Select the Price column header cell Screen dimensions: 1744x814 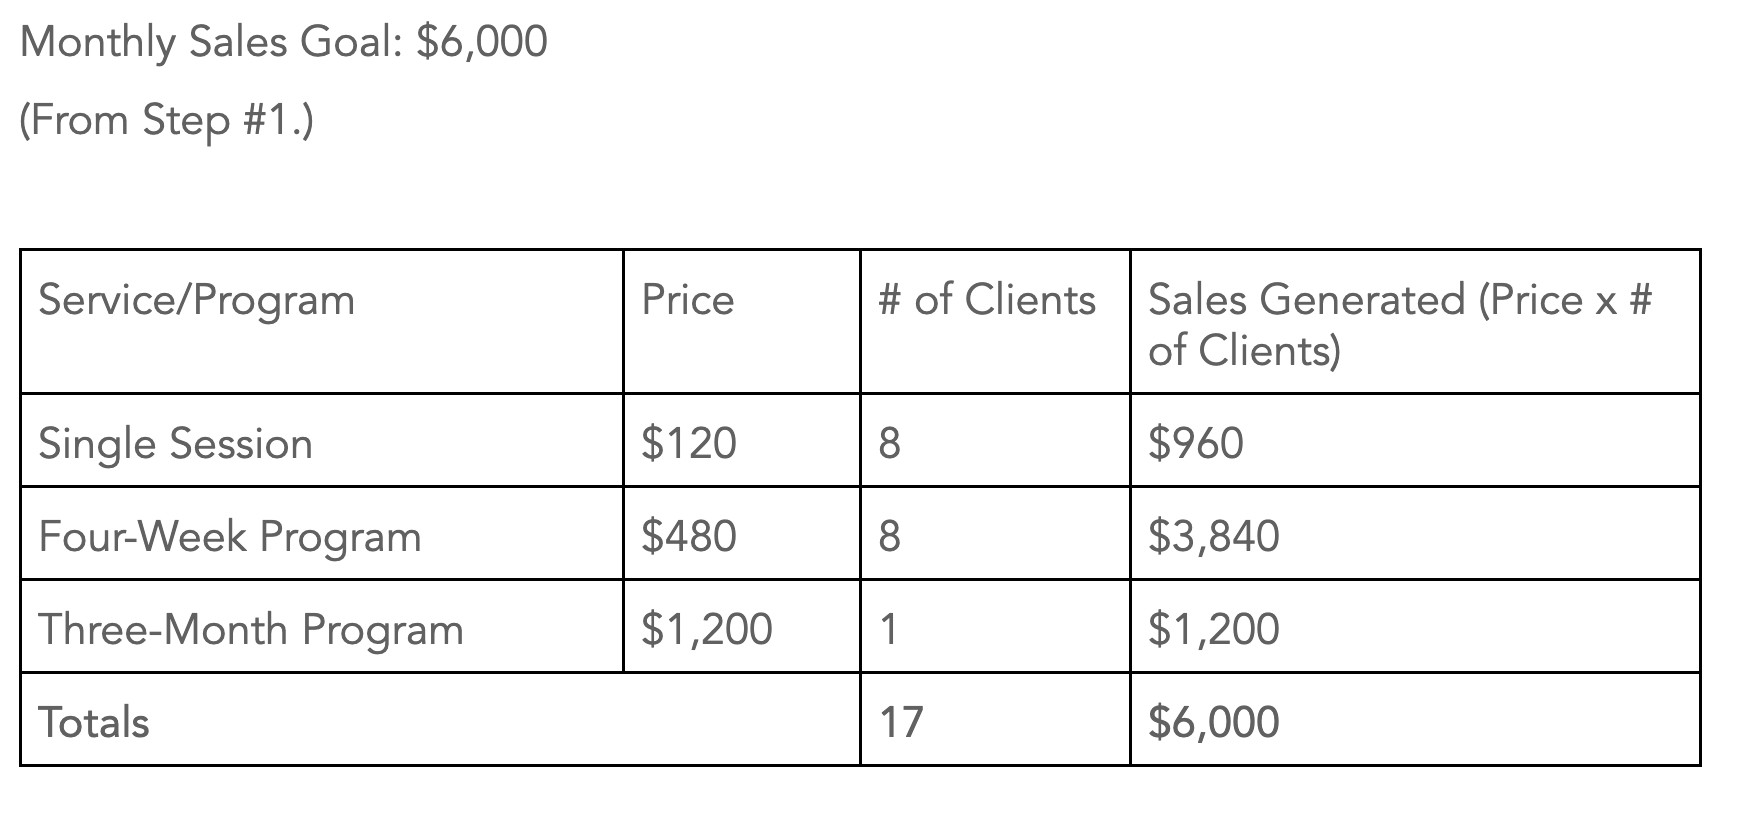(x=741, y=321)
